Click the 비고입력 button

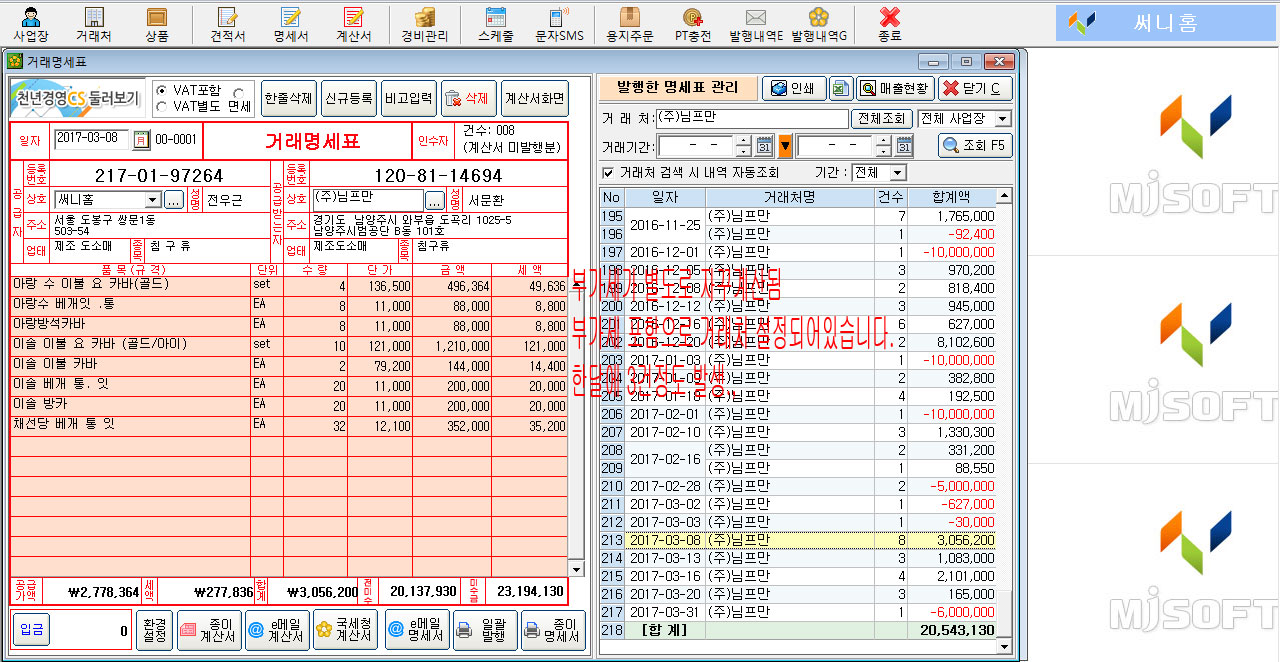point(408,99)
